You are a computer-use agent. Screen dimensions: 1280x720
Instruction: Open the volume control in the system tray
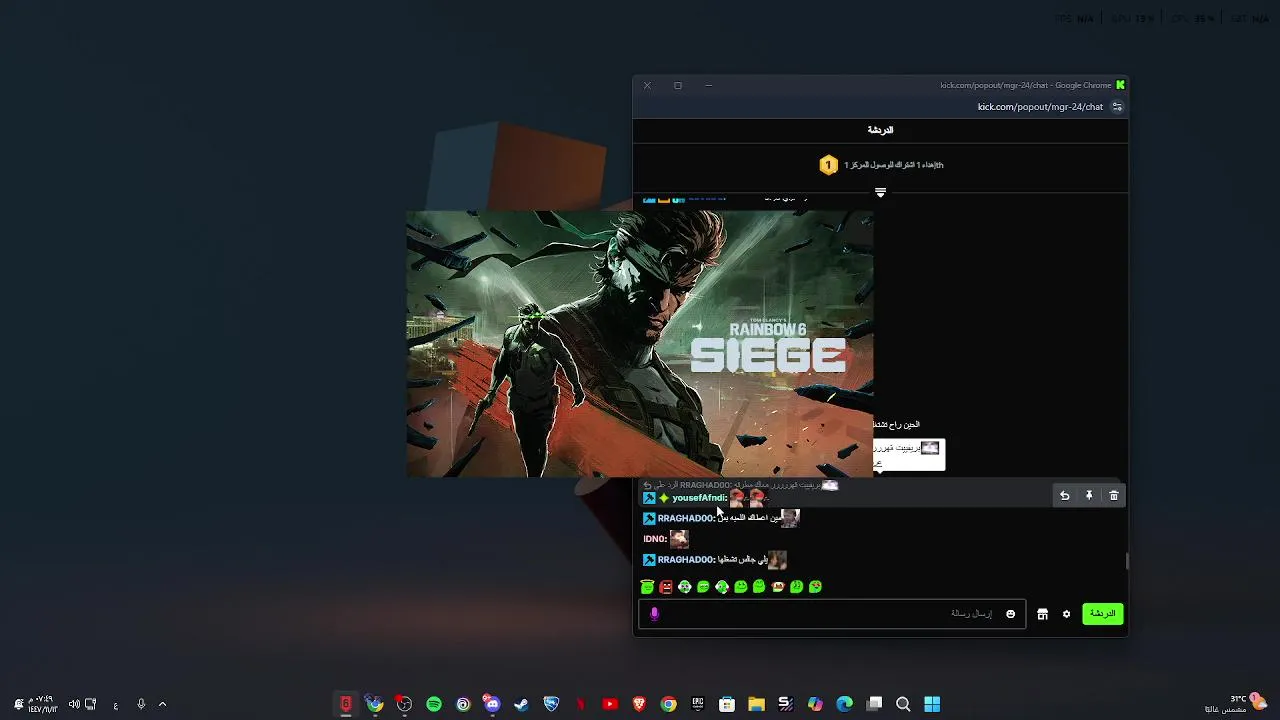coord(74,704)
